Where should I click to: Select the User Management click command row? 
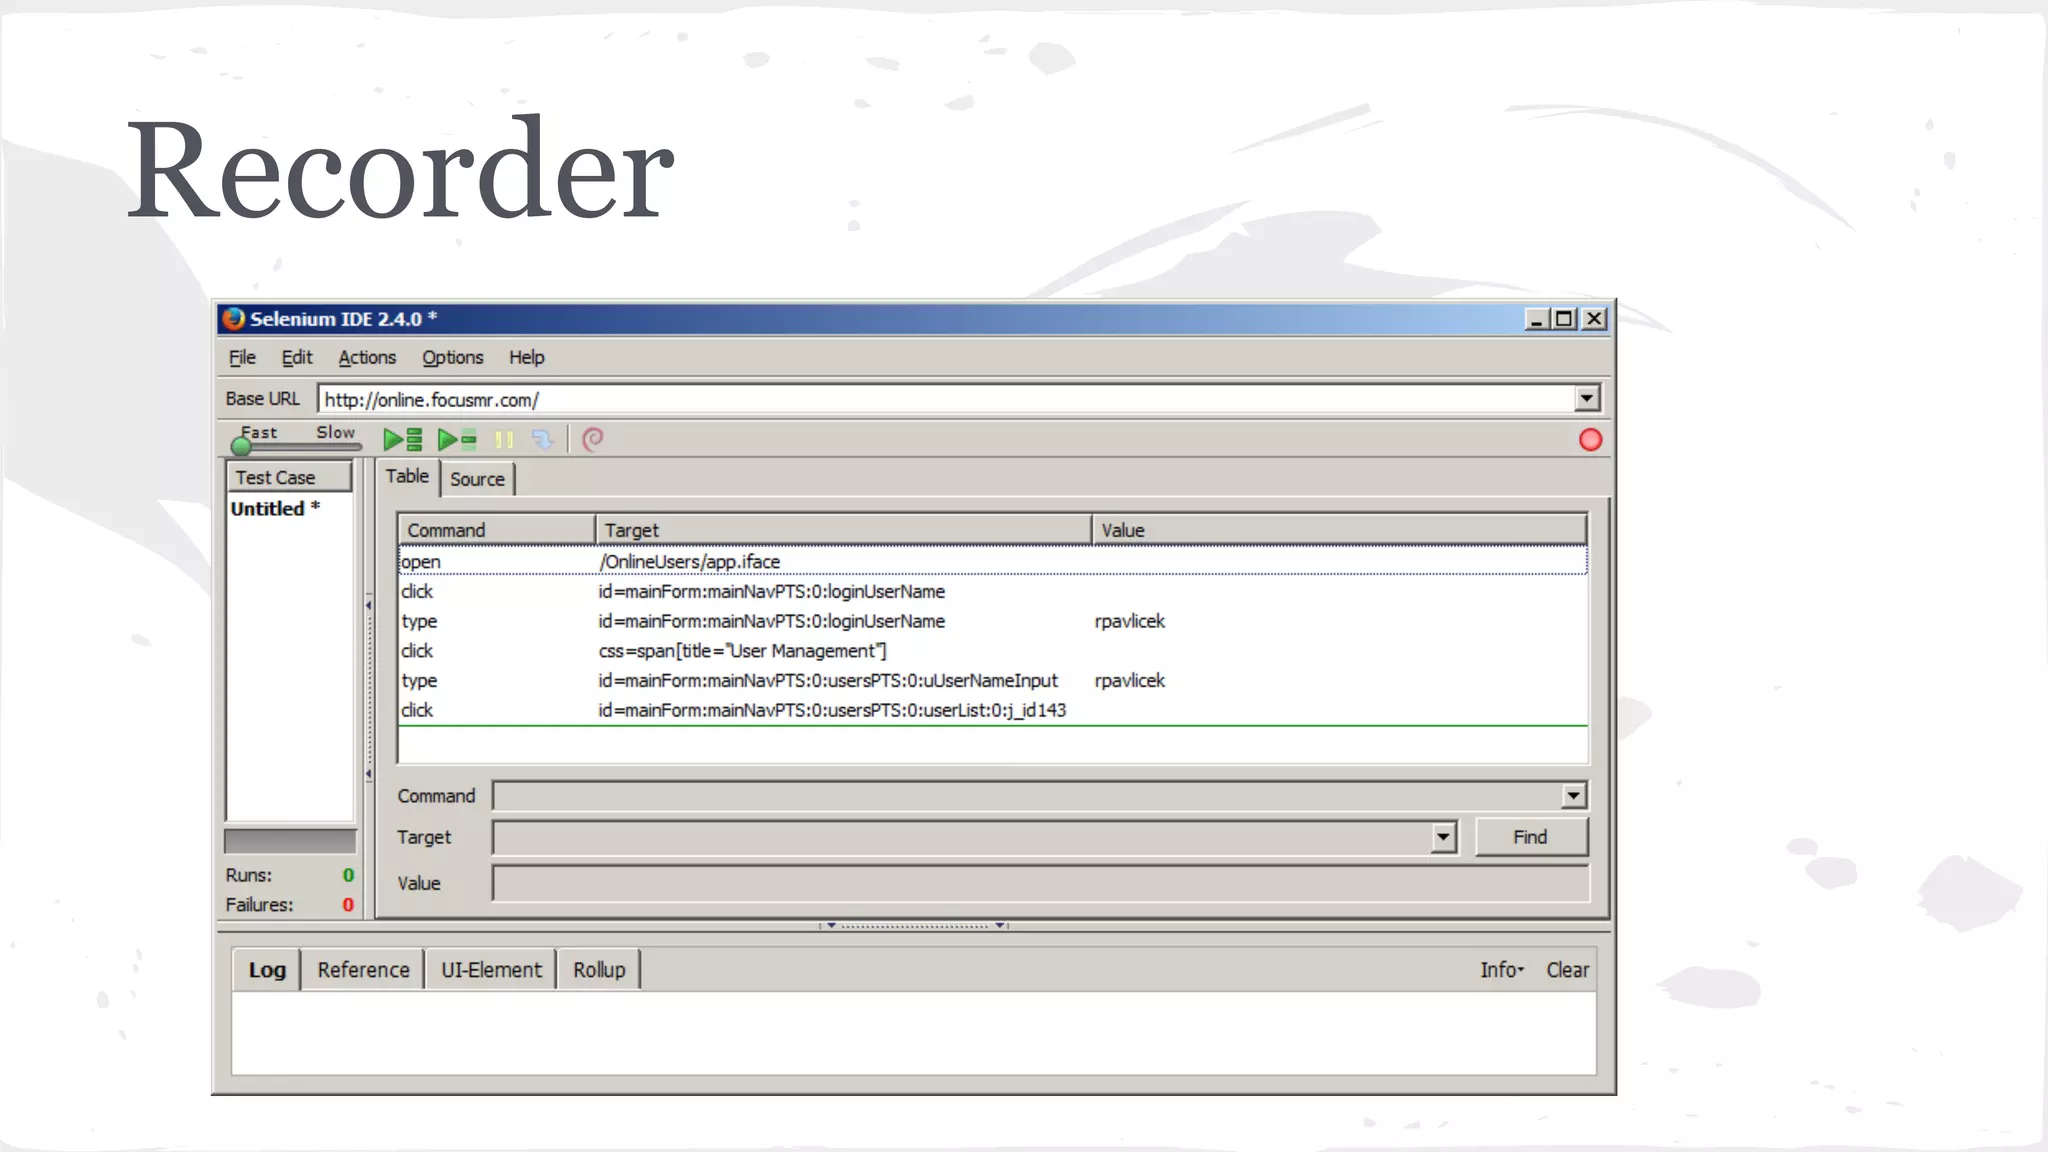[x=740, y=651]
